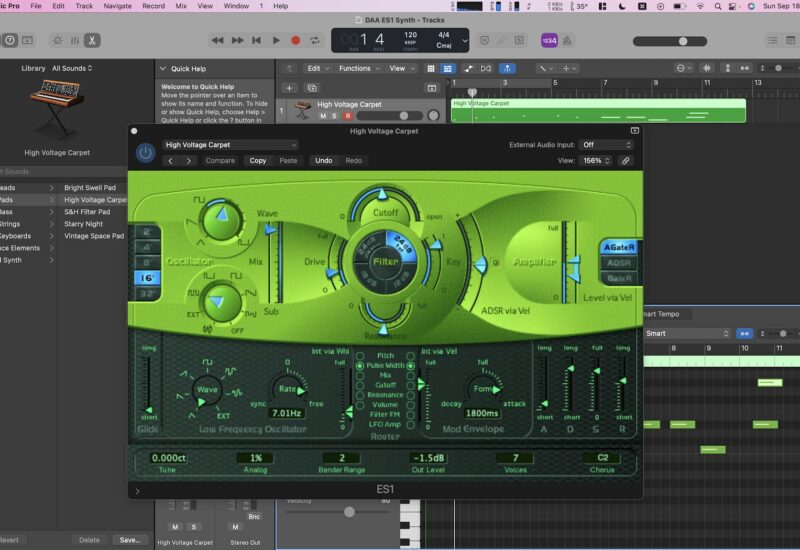This screenshot has height=550, width=800.
Task: Open the LCD display mode dropdown arrow
Action: point(464,40)
